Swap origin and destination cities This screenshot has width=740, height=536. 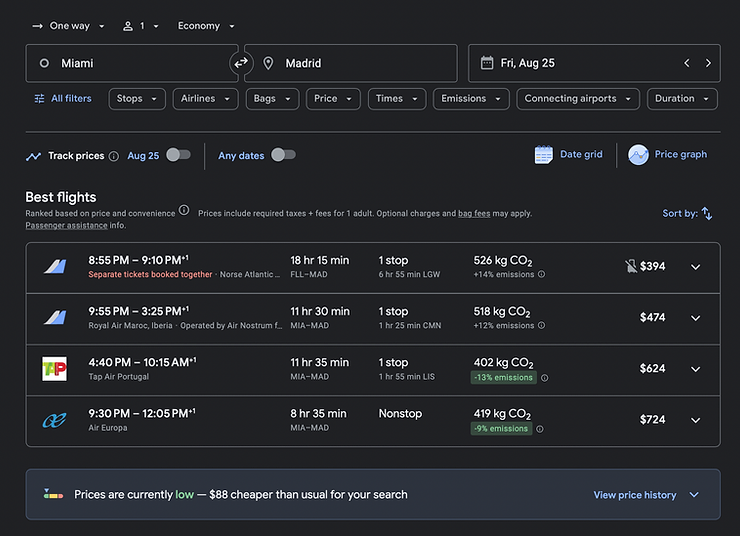(241, 63)
